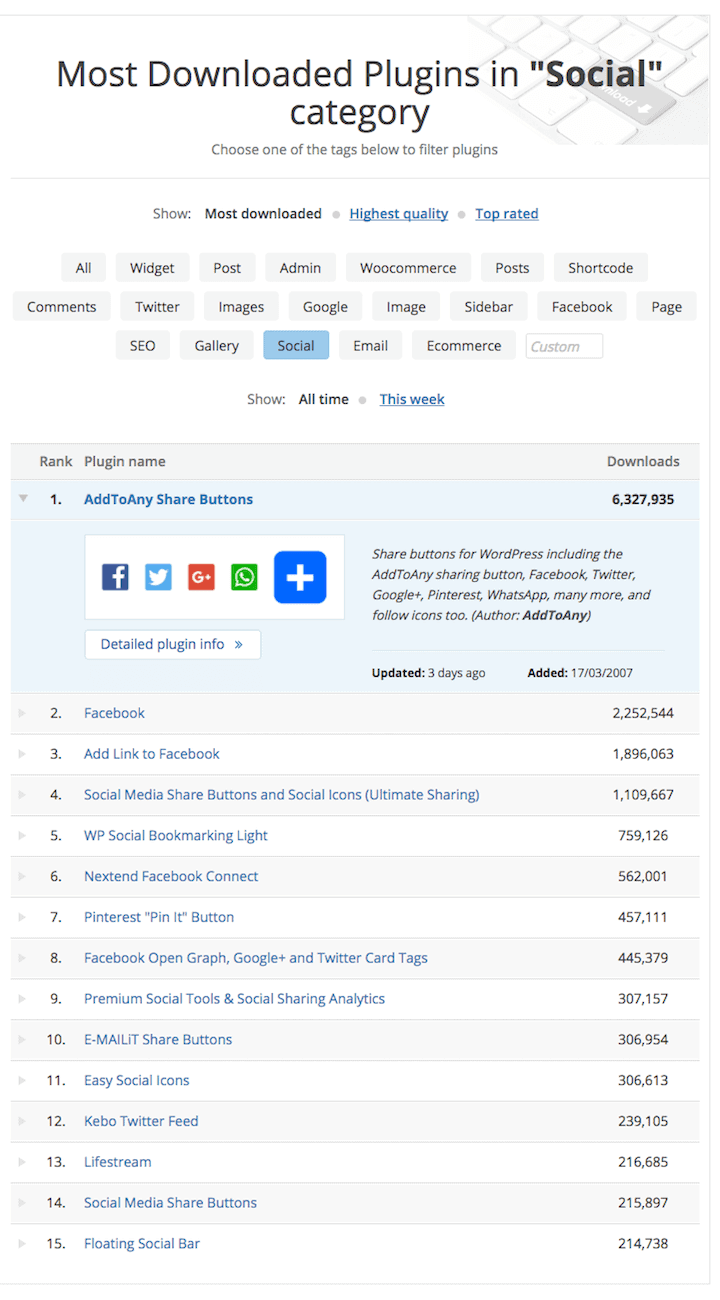Choose the Page tag
Viewport: 720px width, 1300px height.
(667, 307)
